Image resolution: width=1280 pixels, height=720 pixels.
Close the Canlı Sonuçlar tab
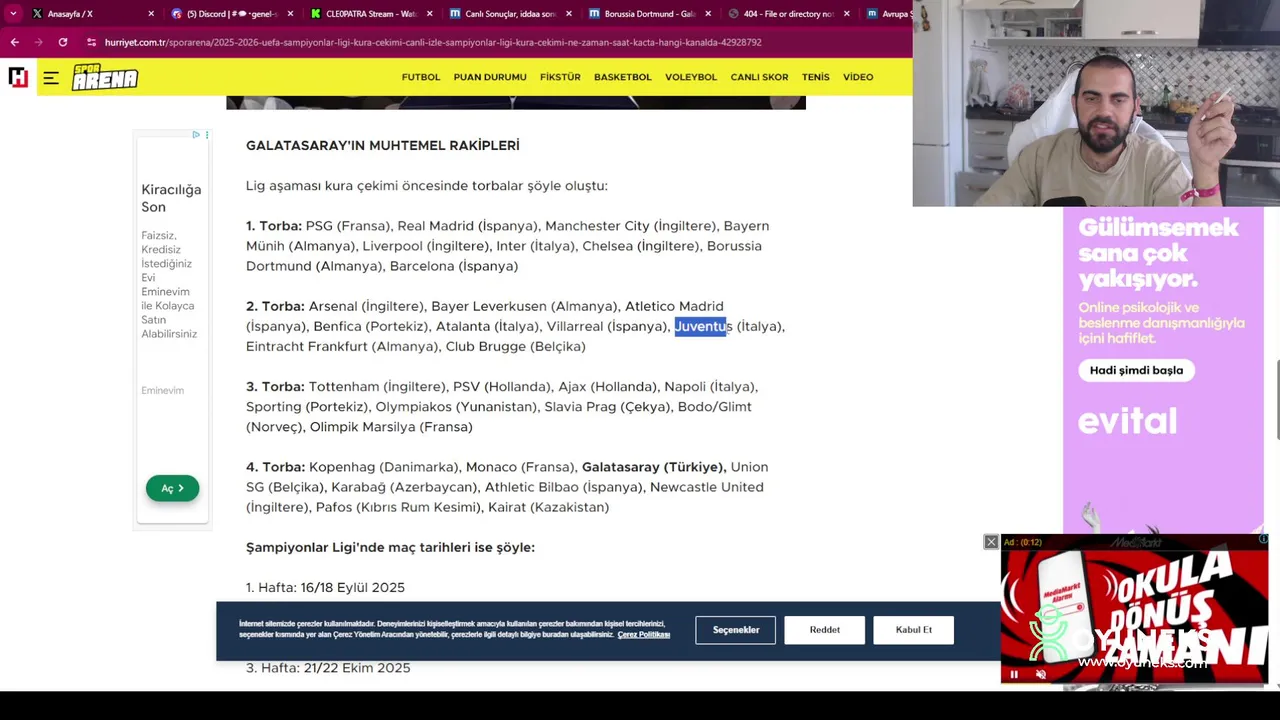point(568,14)
